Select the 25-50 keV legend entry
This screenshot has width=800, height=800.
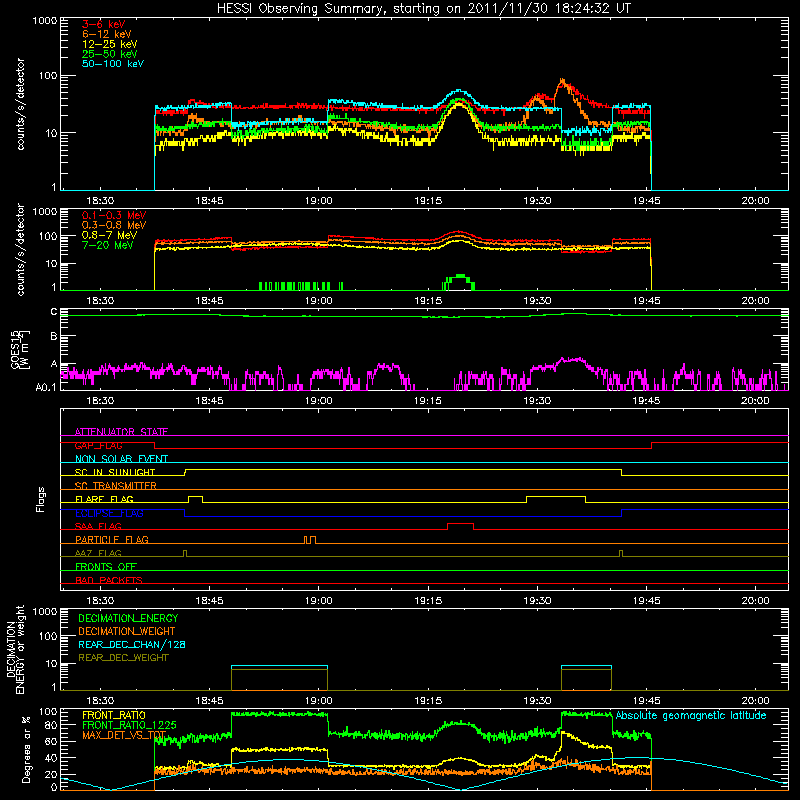coord(110,54)
